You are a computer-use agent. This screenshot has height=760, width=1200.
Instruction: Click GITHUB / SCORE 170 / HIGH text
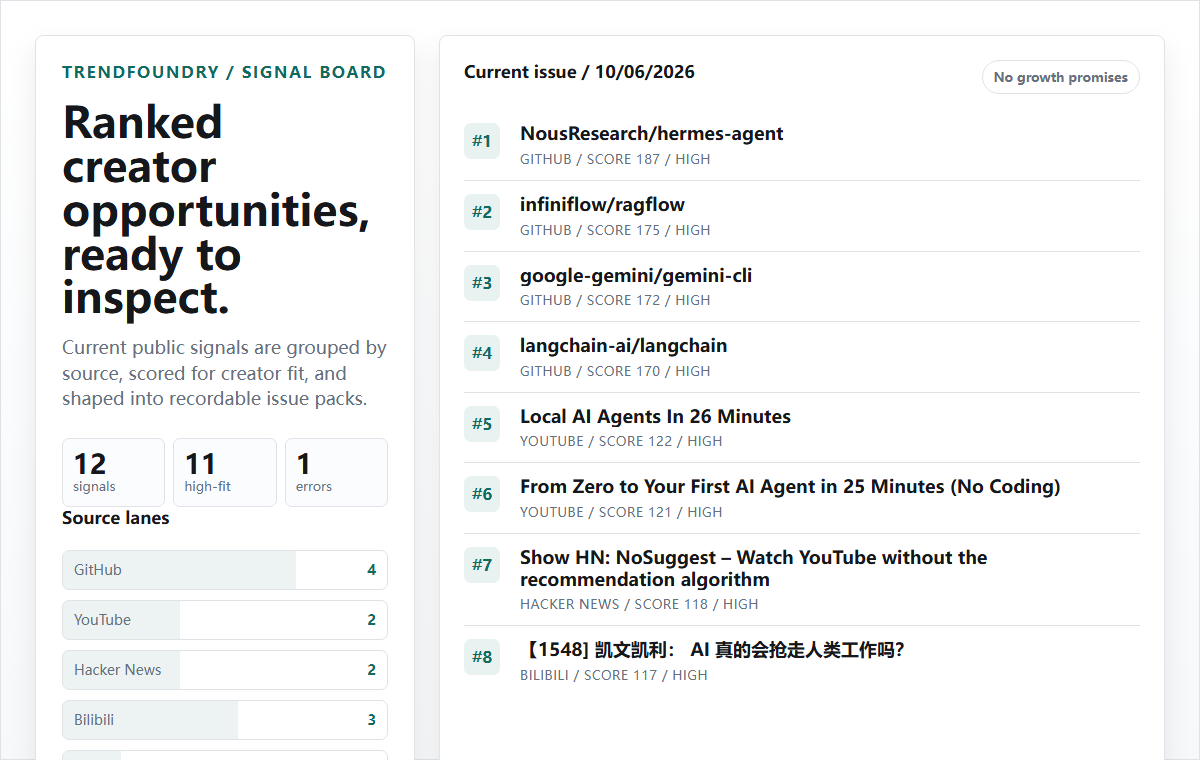615,371
